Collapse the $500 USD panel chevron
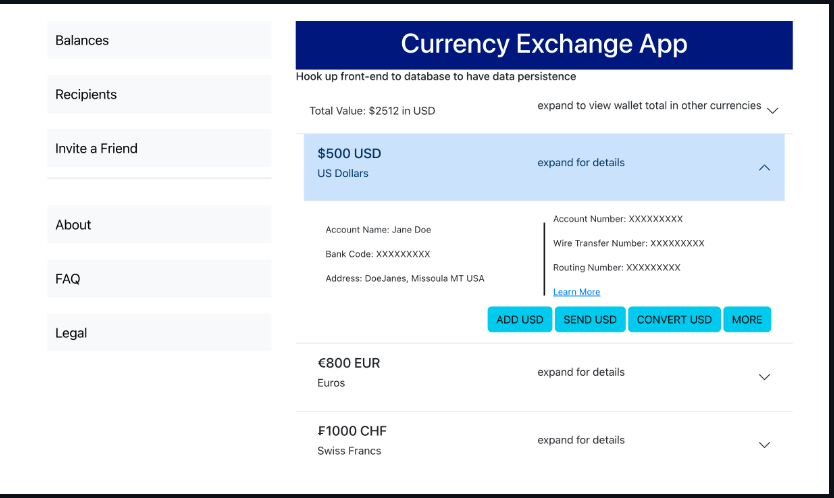The image size is (834, 498). coord(764,168)
